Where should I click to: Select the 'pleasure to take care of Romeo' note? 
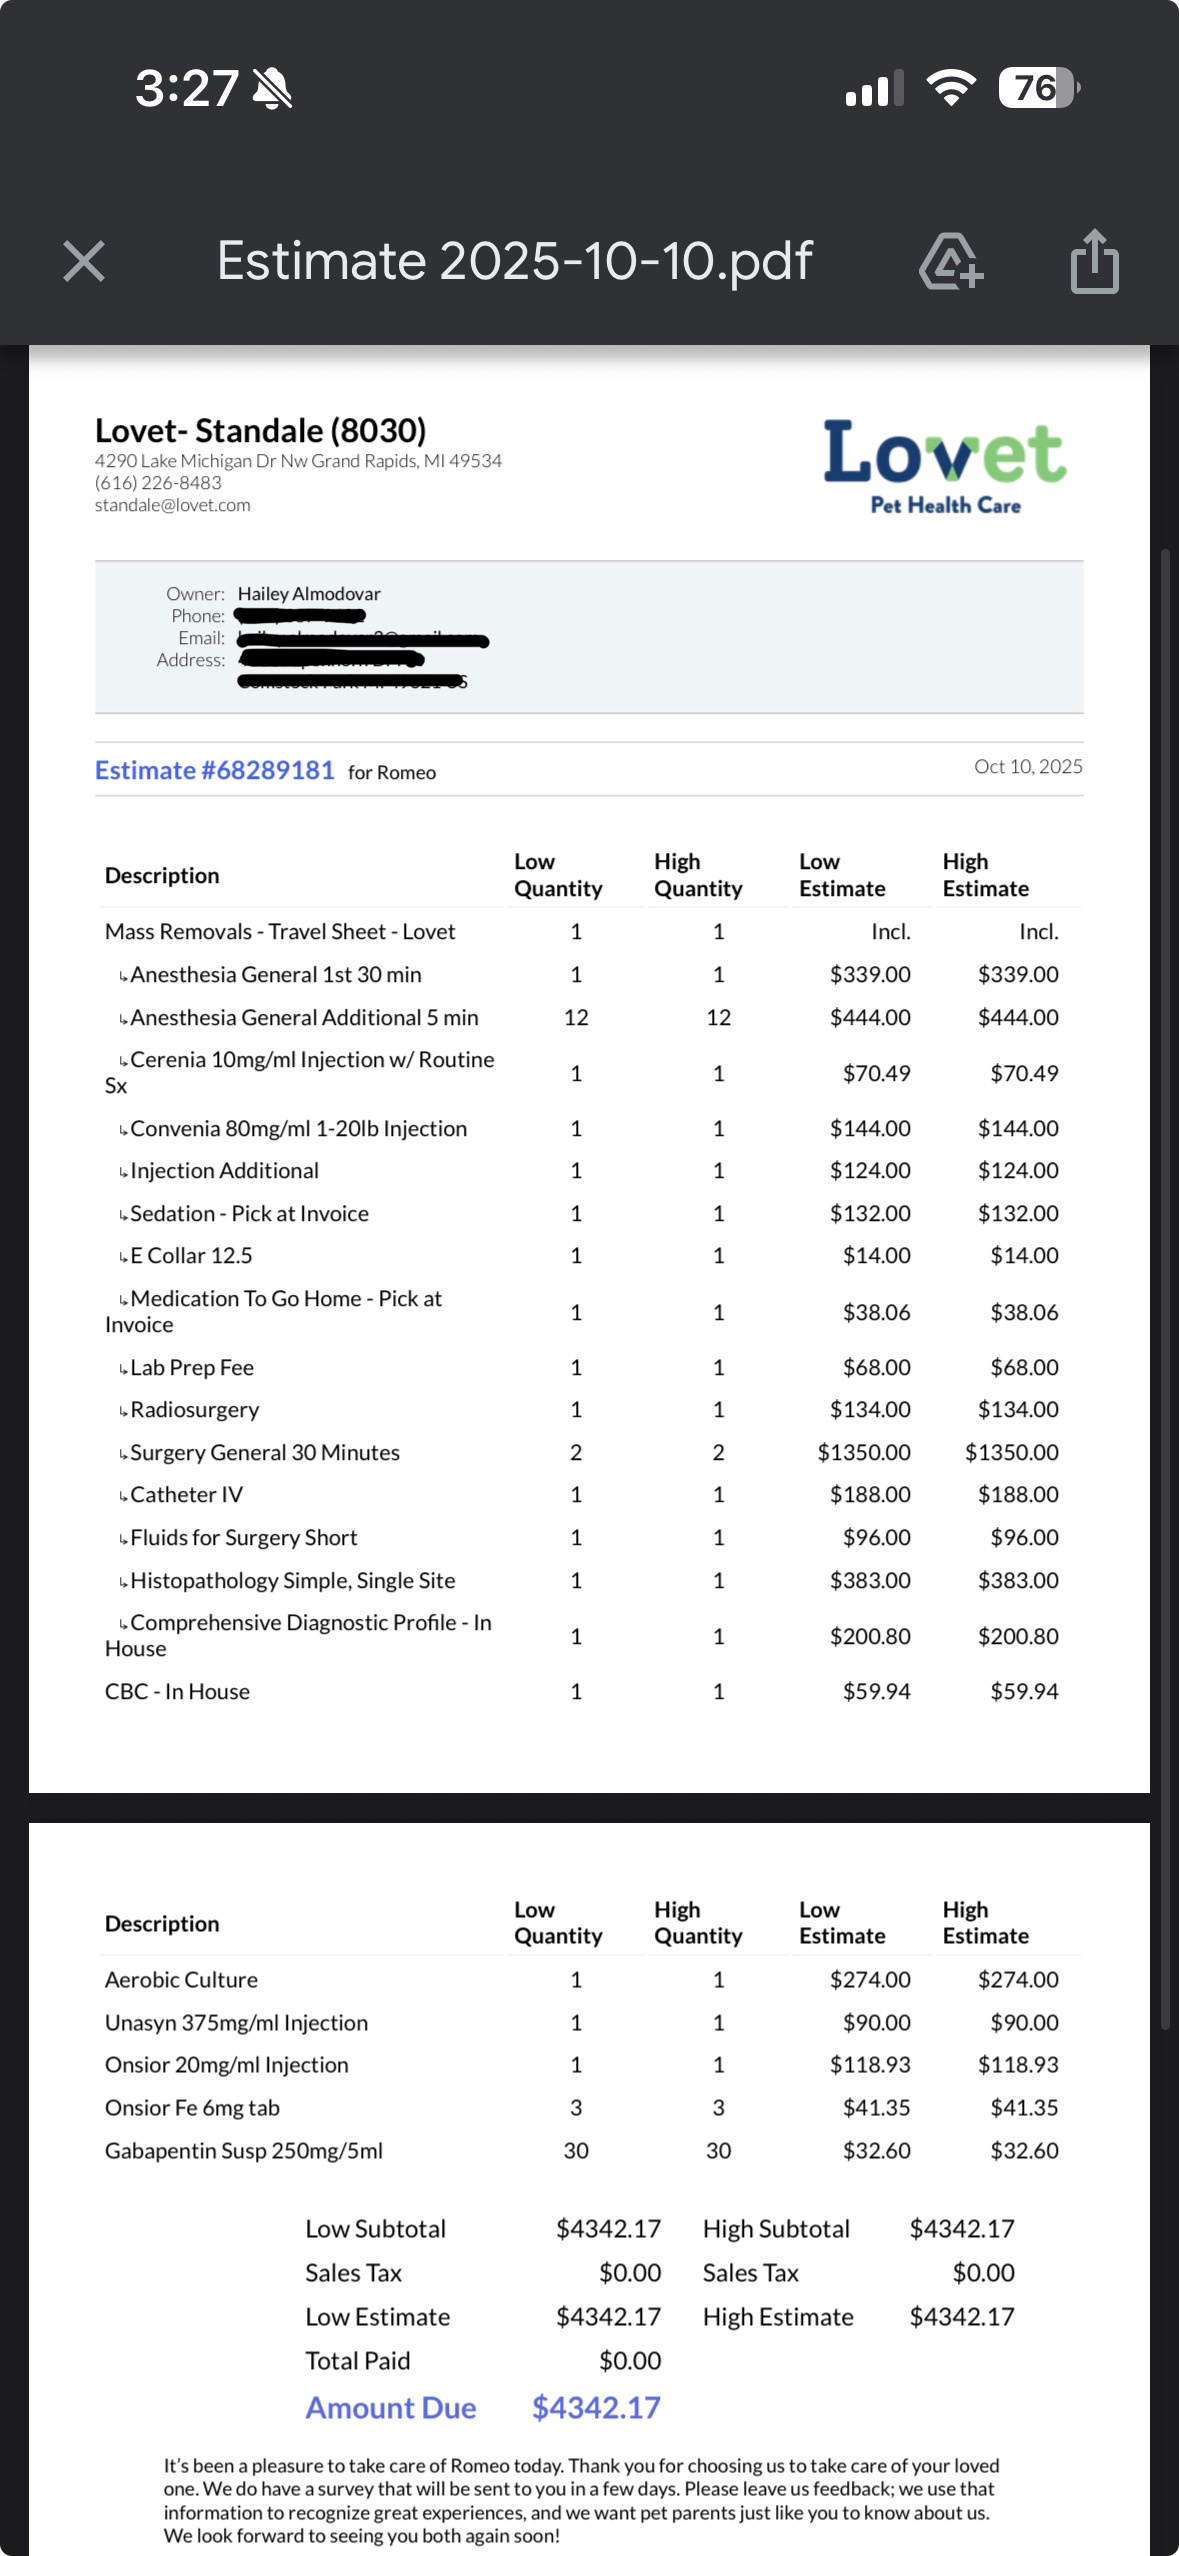pos(582,2500)
